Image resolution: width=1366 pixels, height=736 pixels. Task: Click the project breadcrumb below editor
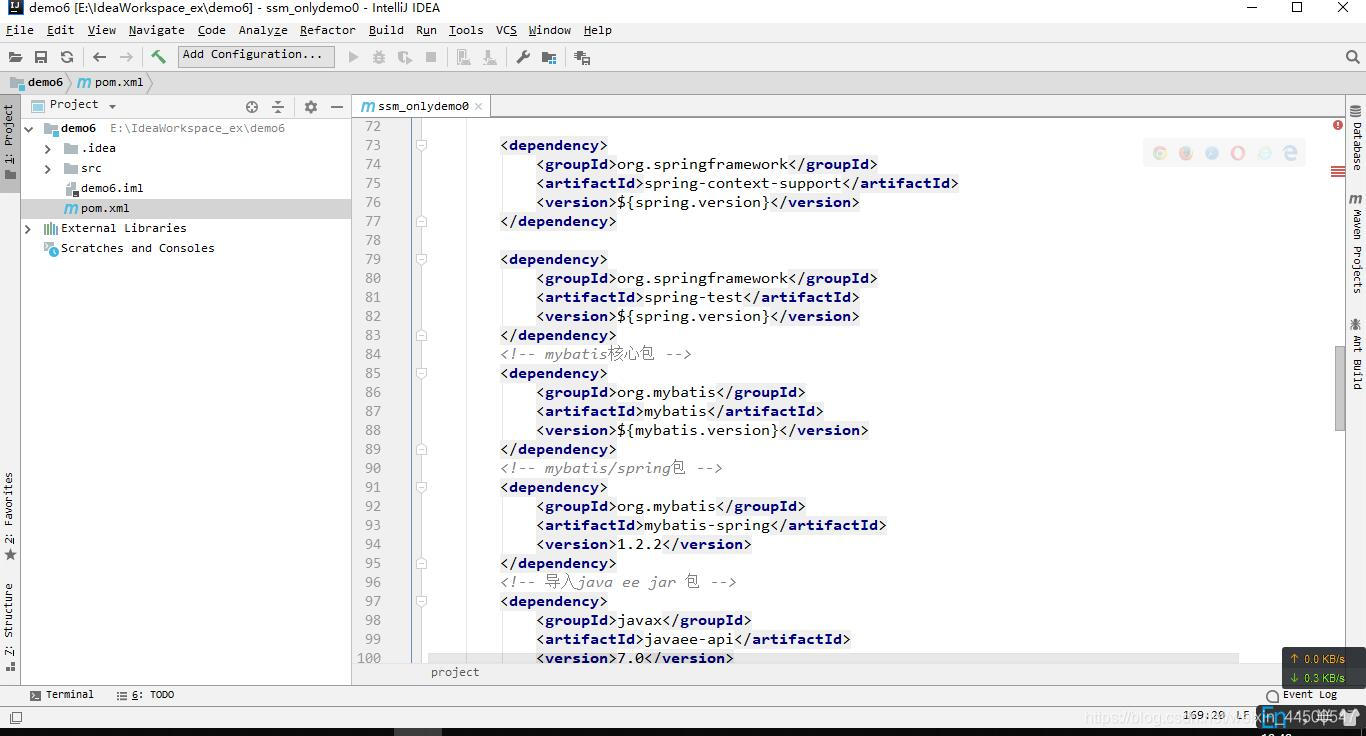(x=455, y=672)
